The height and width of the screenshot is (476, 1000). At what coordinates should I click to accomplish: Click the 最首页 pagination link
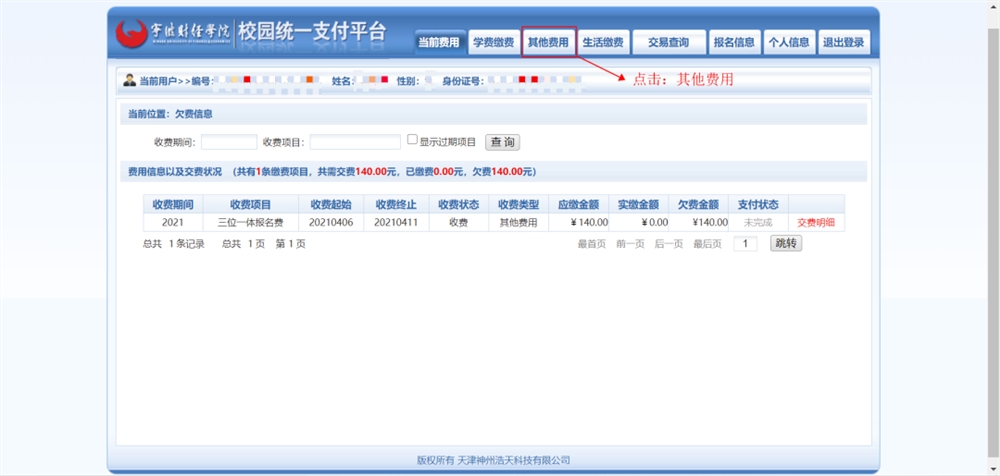[x=592, y=244]
